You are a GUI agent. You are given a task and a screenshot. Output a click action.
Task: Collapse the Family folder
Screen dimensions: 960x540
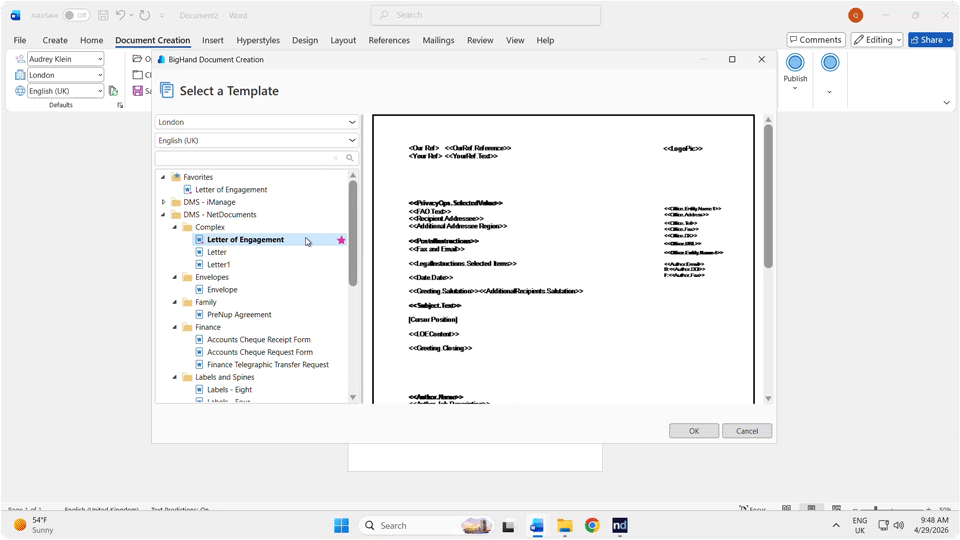[175, 302]
